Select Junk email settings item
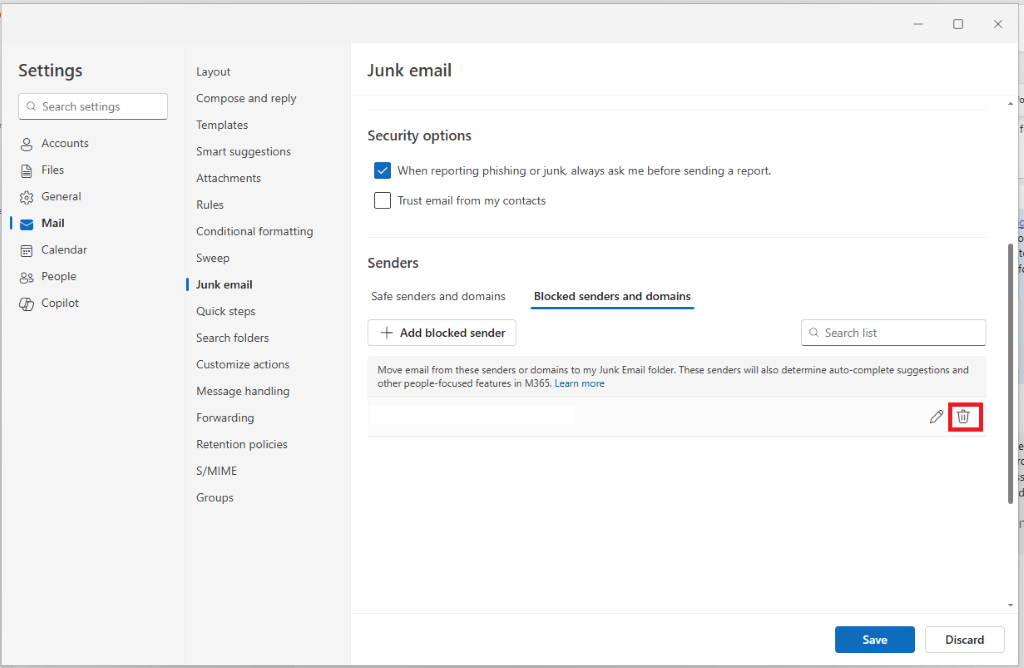 point(224,285)
